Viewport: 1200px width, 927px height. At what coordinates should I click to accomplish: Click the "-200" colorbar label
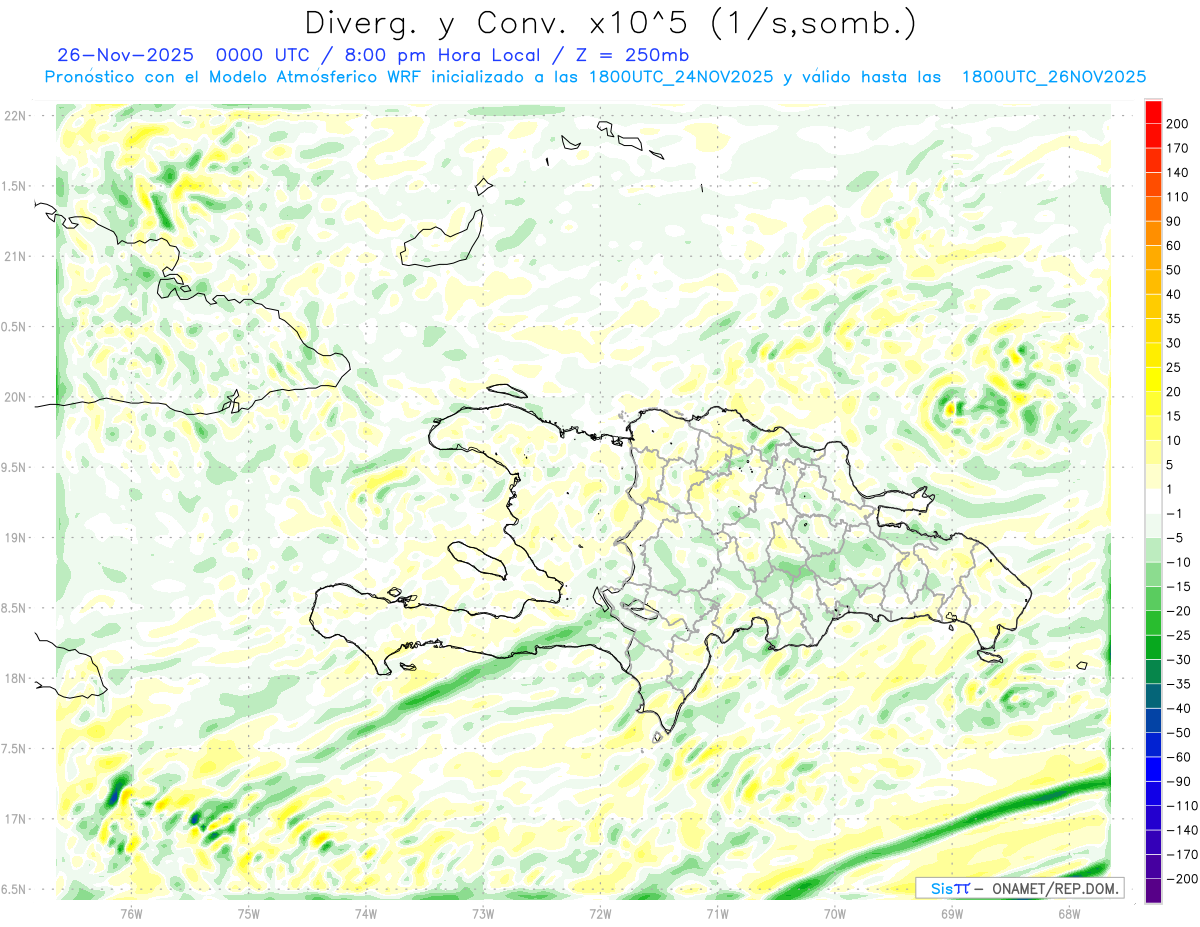[x=1182, y=880]
